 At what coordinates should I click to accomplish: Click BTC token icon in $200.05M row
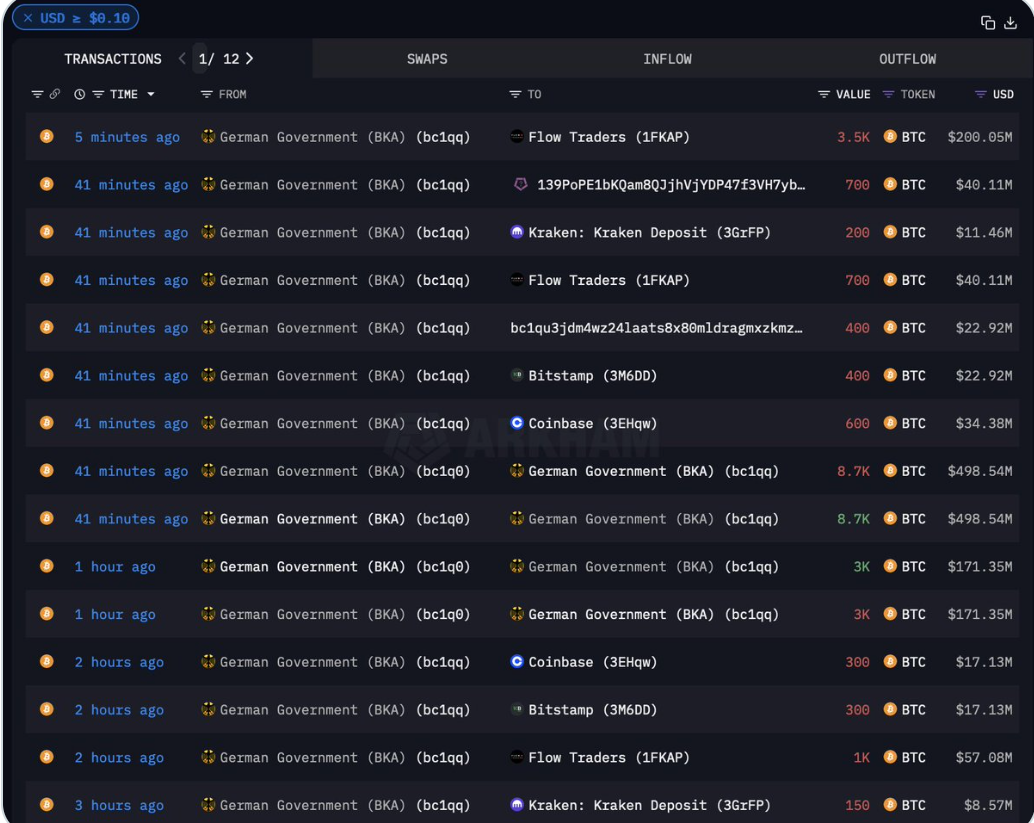coord(890,137)
